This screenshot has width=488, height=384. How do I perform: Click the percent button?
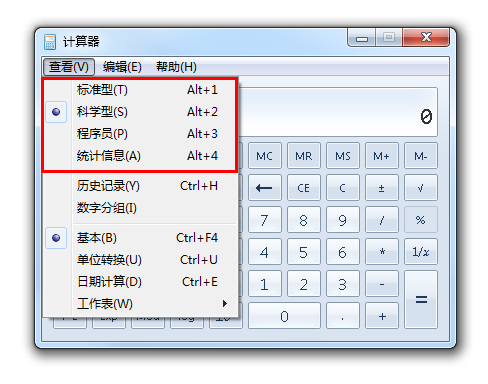[421, 220]
